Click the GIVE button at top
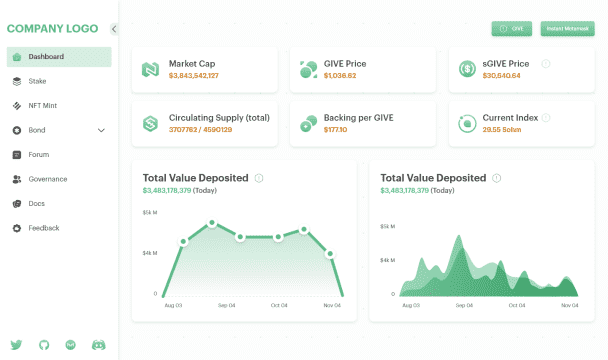The width and height of the screenshot is (608, 360). [511, 29]
